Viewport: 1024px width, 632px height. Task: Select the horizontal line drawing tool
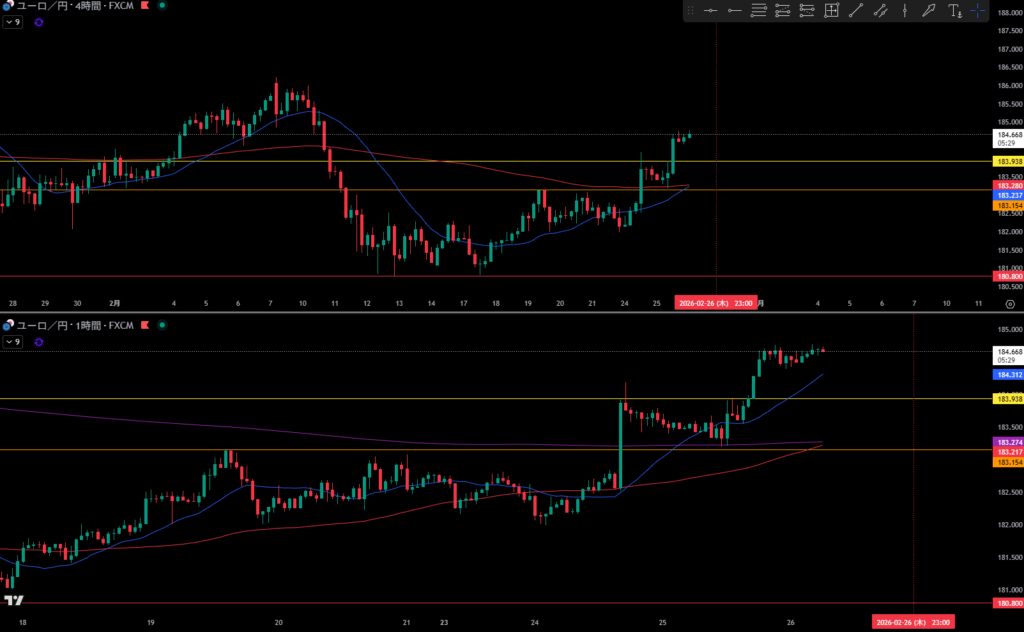click(710, 11)
